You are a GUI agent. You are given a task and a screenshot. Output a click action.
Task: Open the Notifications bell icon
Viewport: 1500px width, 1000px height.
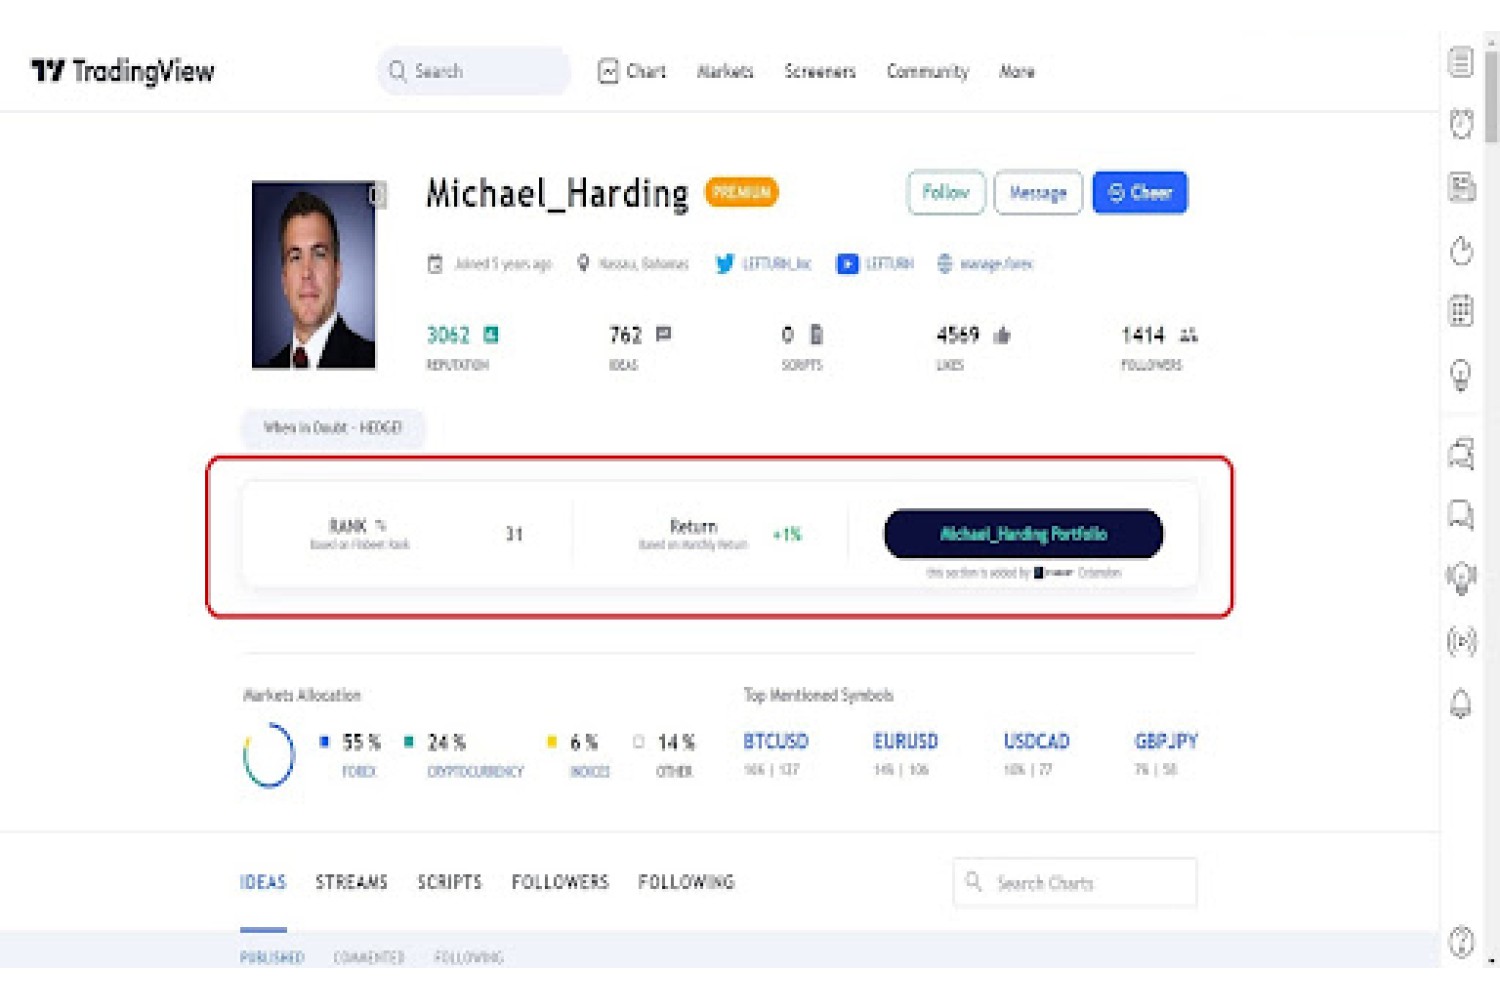[x=1461, y=703]
